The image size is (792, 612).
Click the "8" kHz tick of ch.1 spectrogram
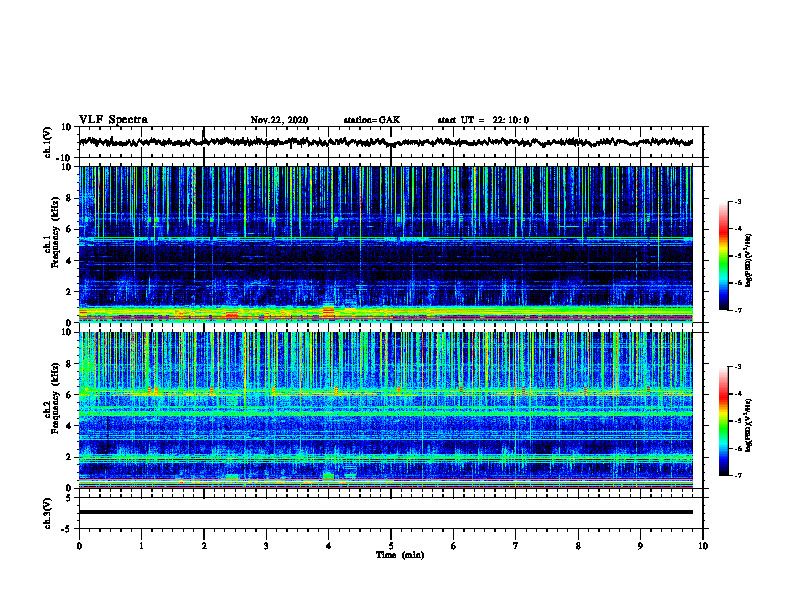tap(69, 198)
